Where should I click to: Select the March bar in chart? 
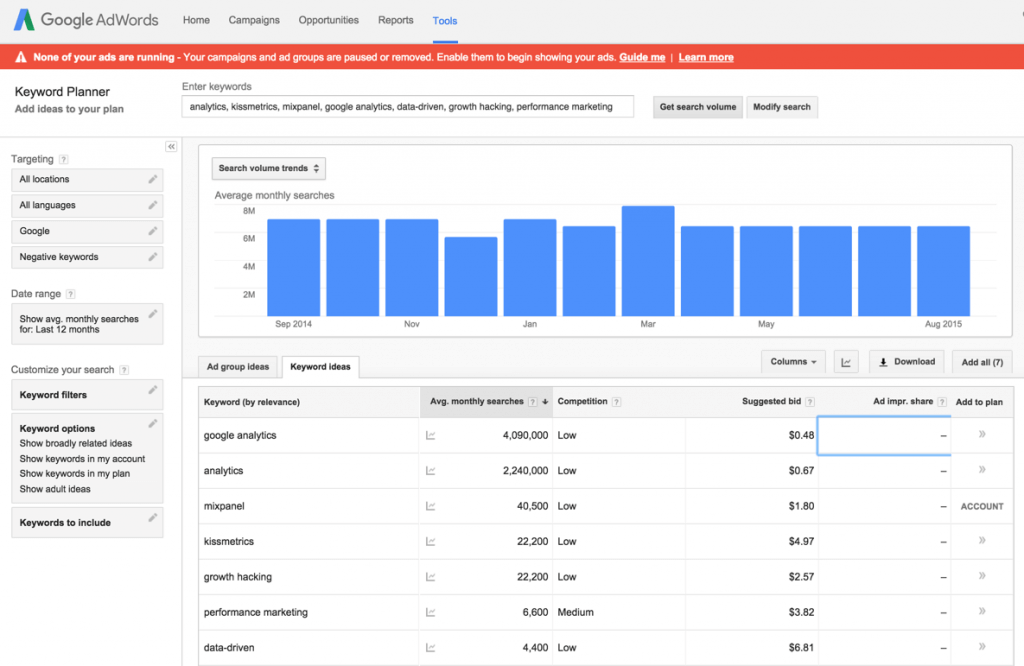tap(648, 261)
